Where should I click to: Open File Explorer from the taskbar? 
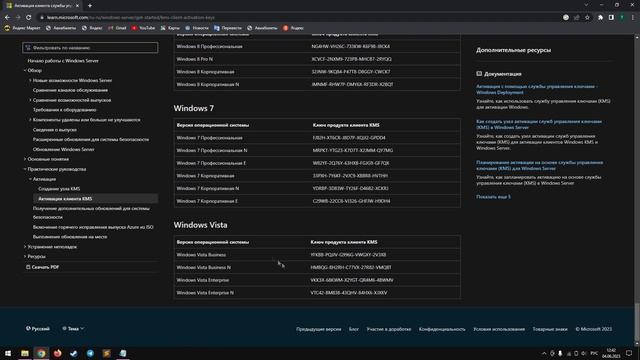tap(25, 353)
